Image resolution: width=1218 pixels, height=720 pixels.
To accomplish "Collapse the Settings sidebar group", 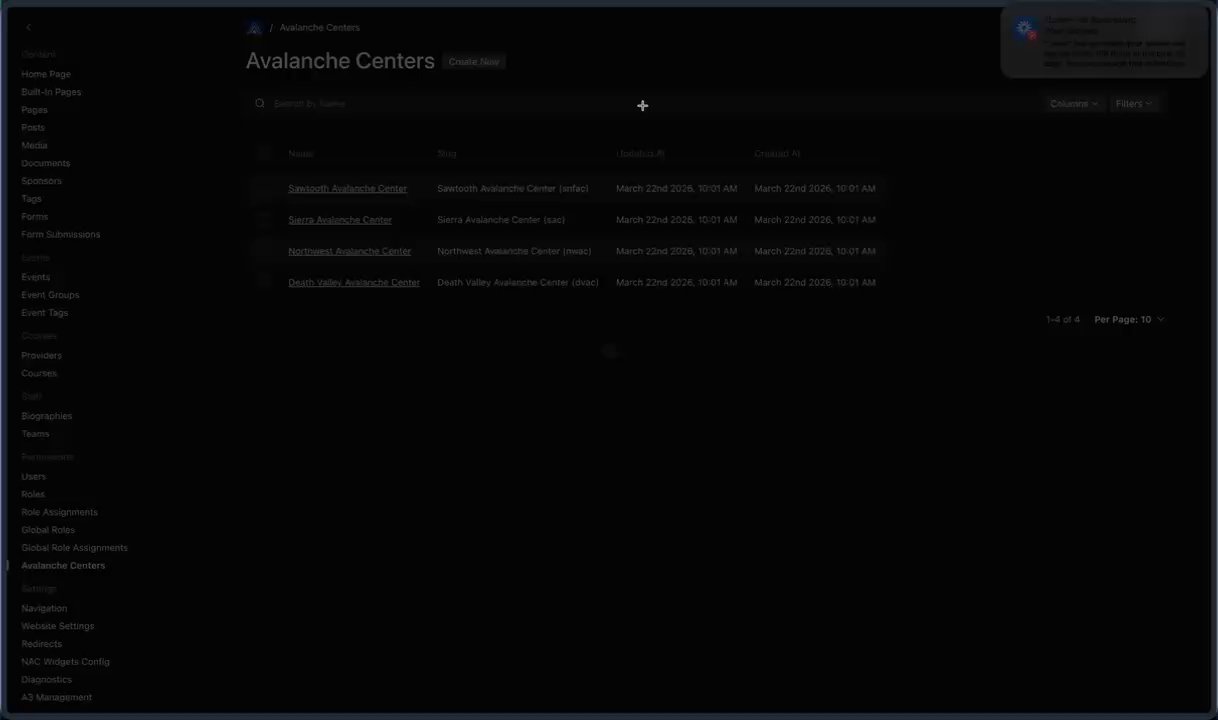I will tap(38, 589).
